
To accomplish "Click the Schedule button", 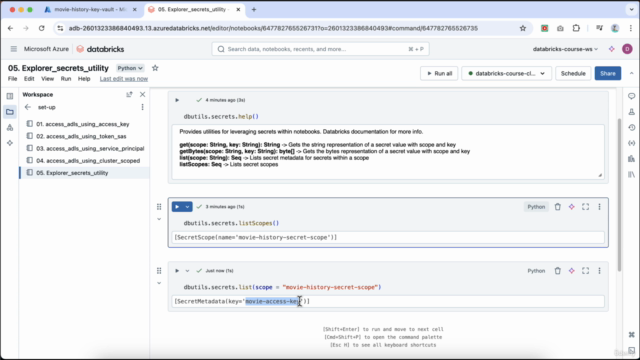I will tap(573, 73).
